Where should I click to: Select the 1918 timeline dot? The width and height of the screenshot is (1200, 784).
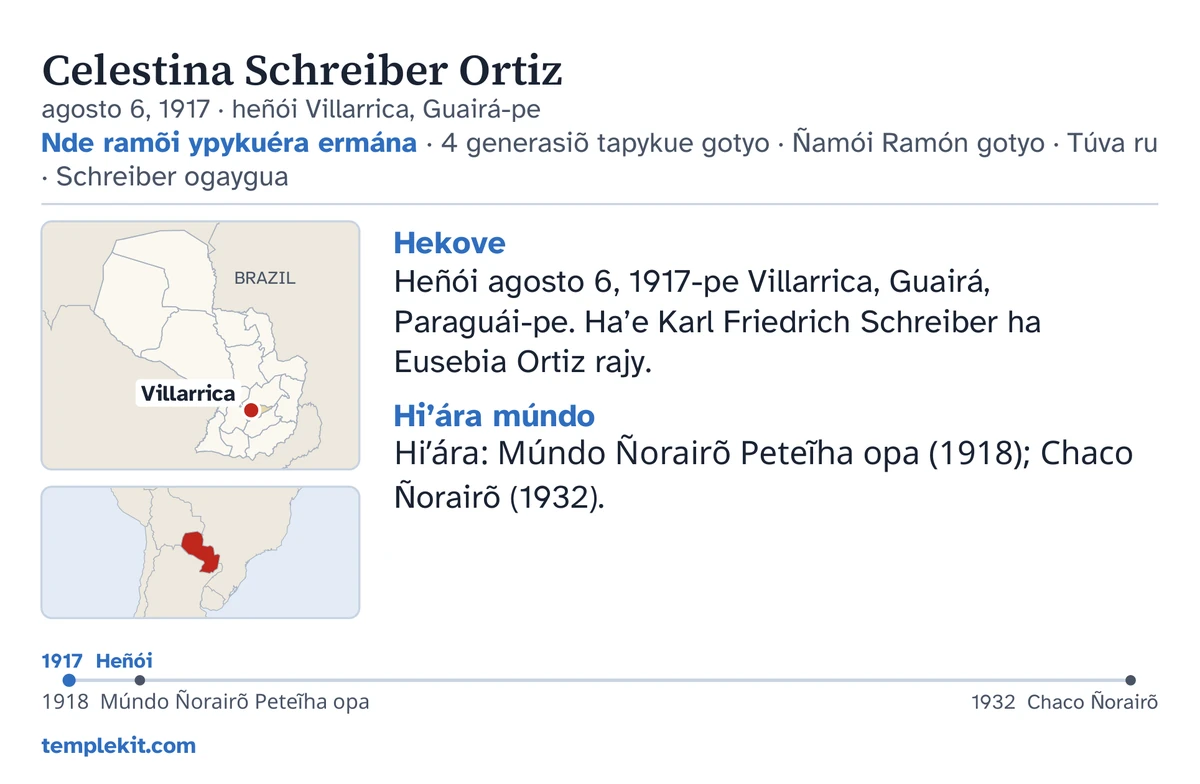(x=140, y=680)
